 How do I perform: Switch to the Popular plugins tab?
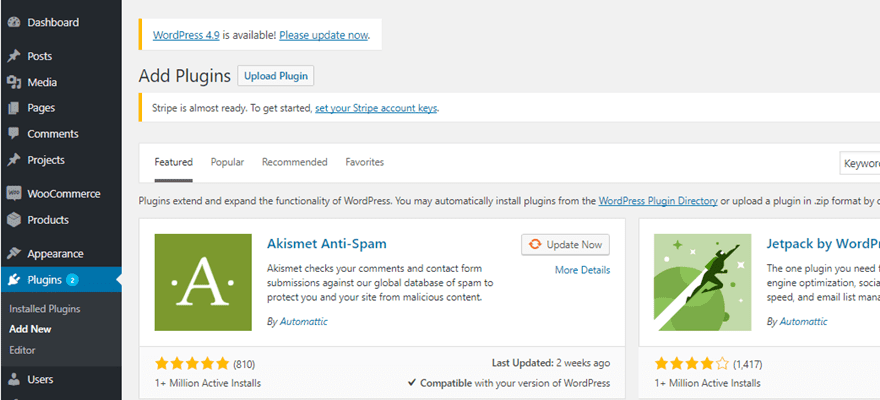coord(227,162)
